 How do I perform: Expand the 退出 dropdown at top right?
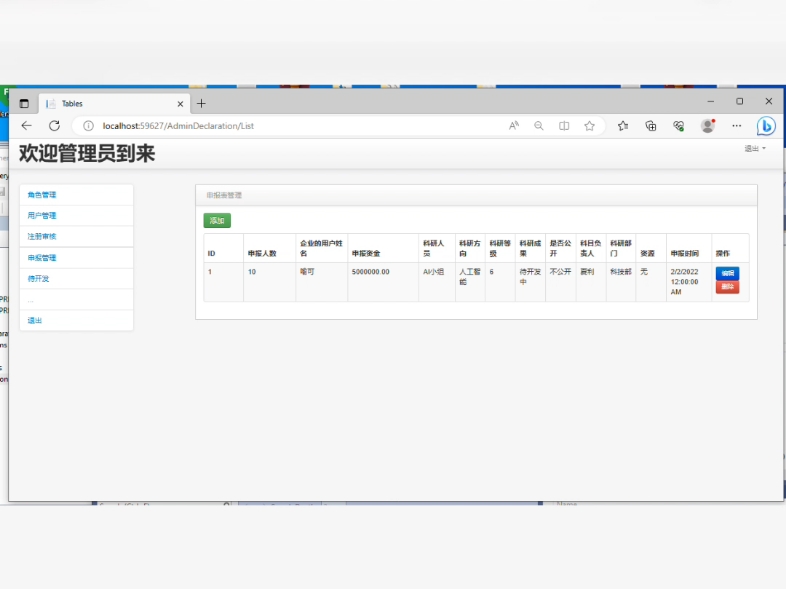(755, 148)
